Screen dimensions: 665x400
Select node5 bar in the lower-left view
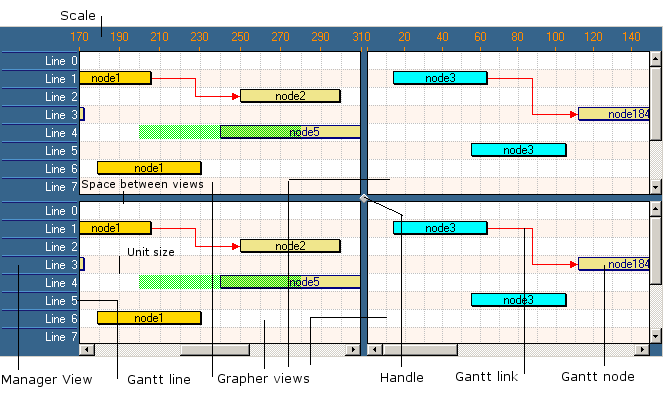pos(290,282)
